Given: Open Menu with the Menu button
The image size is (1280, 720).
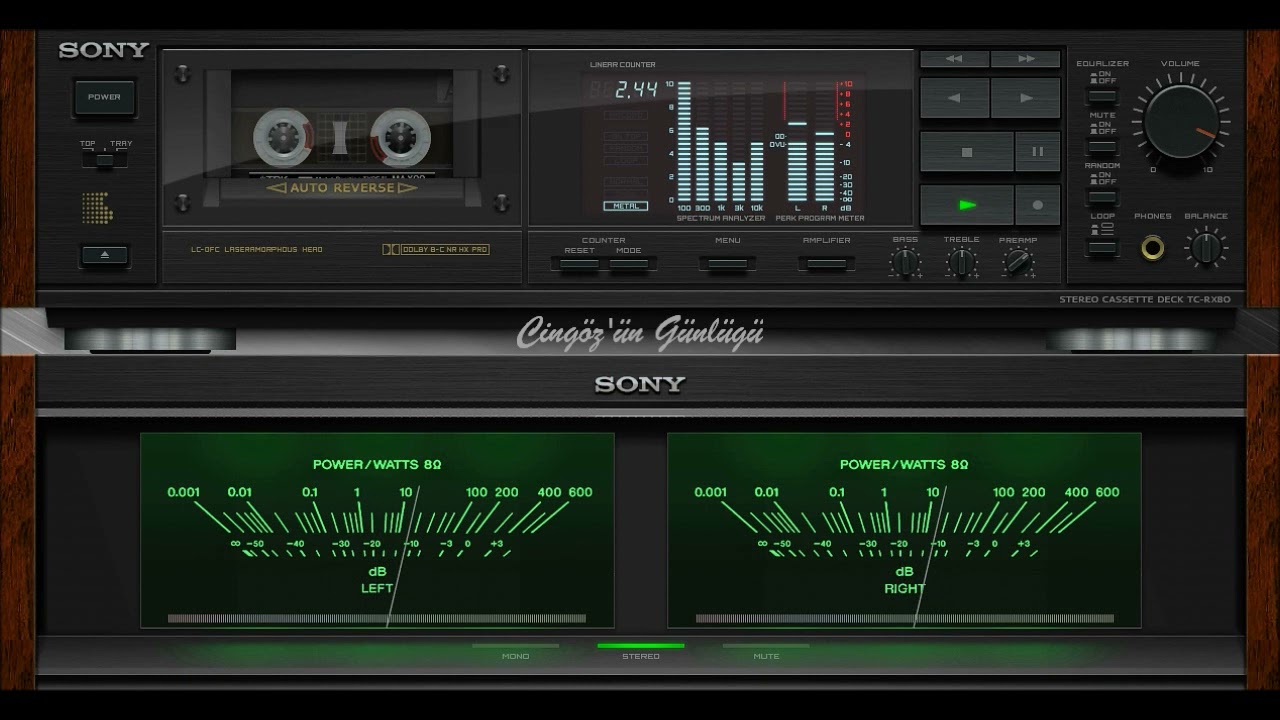Looking at the screenshot, I should point(727,264).
